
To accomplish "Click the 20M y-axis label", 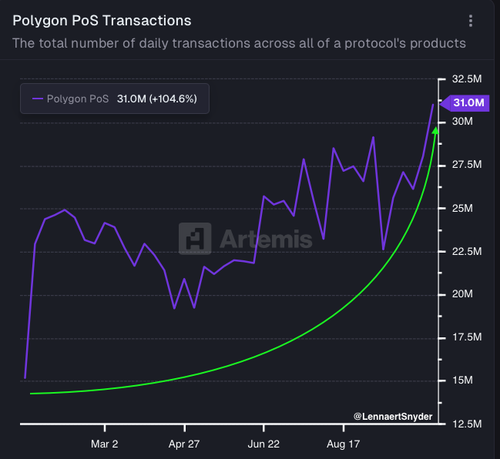I will click(x=462, y=294).
